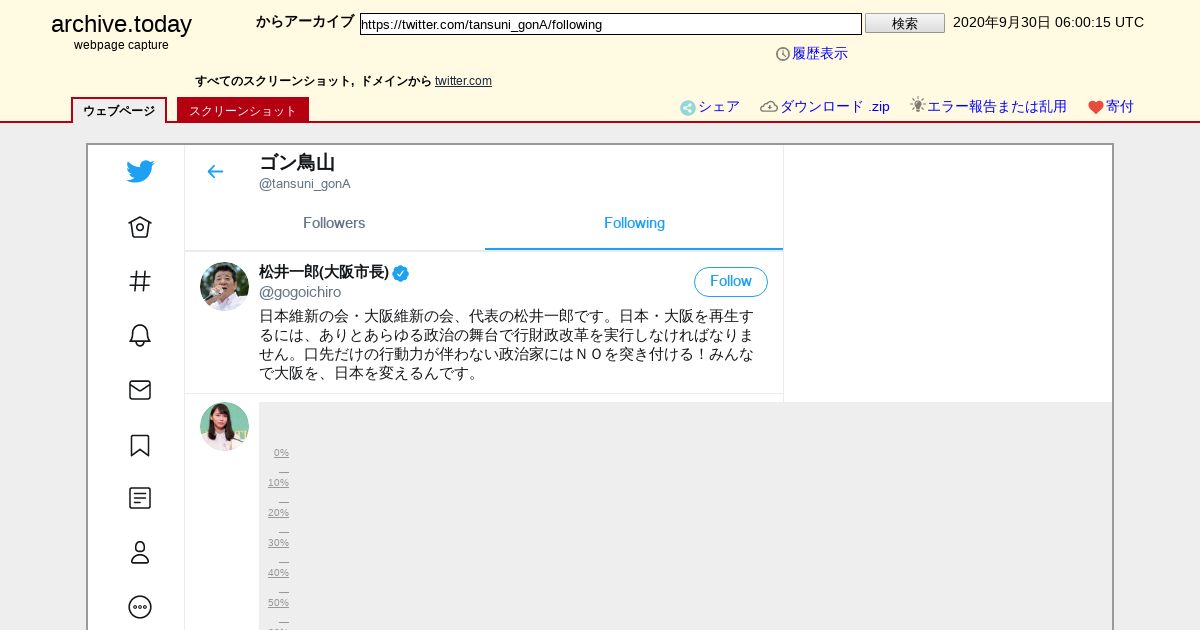Switch to the Following tab

pyautogui.click(x=634, y=223)
